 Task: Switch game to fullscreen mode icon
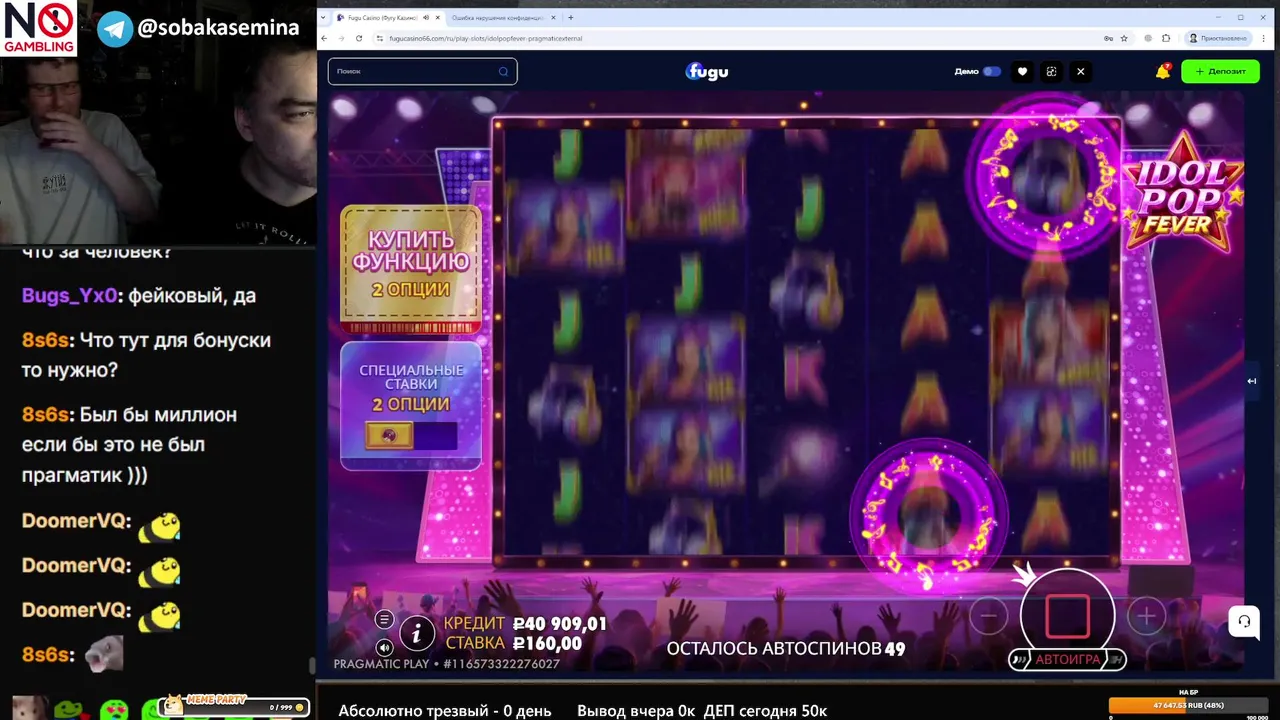(1051, 71)
